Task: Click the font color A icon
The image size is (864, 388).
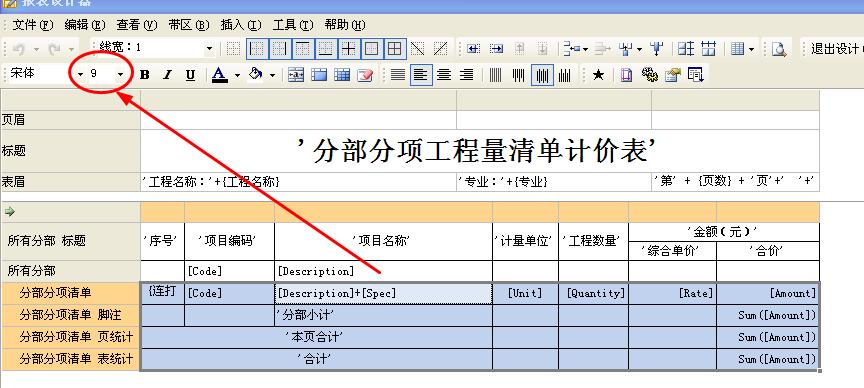Action: 220,75
